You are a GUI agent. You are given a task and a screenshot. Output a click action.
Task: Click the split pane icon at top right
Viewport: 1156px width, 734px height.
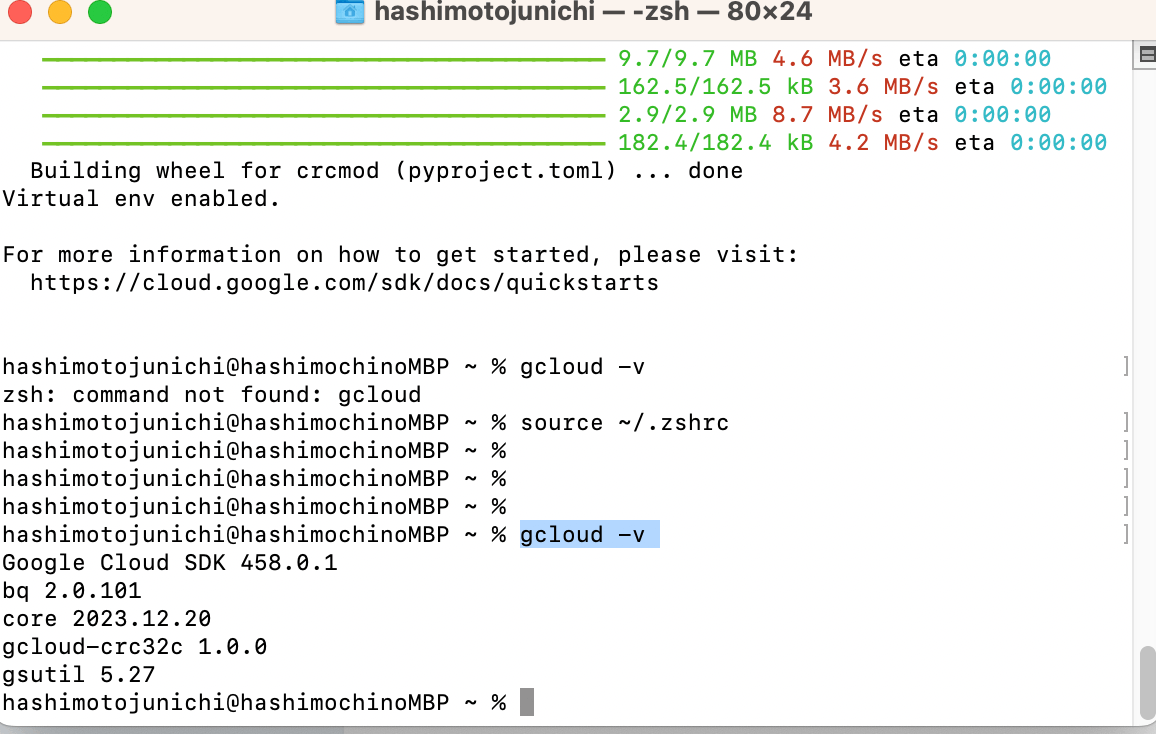coord(1146,55)
